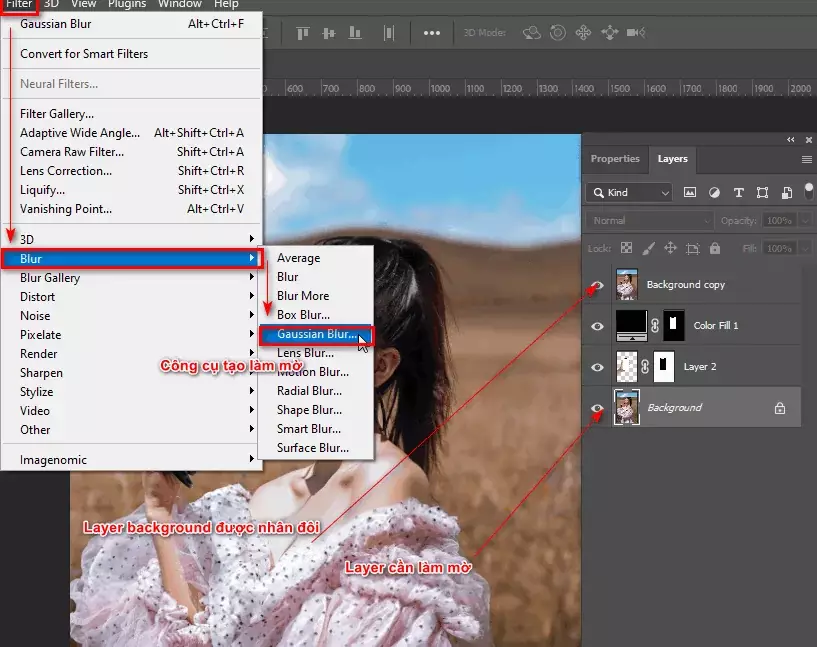
Task: Select the adjustment layers filter icon
Action: point(714,192)
